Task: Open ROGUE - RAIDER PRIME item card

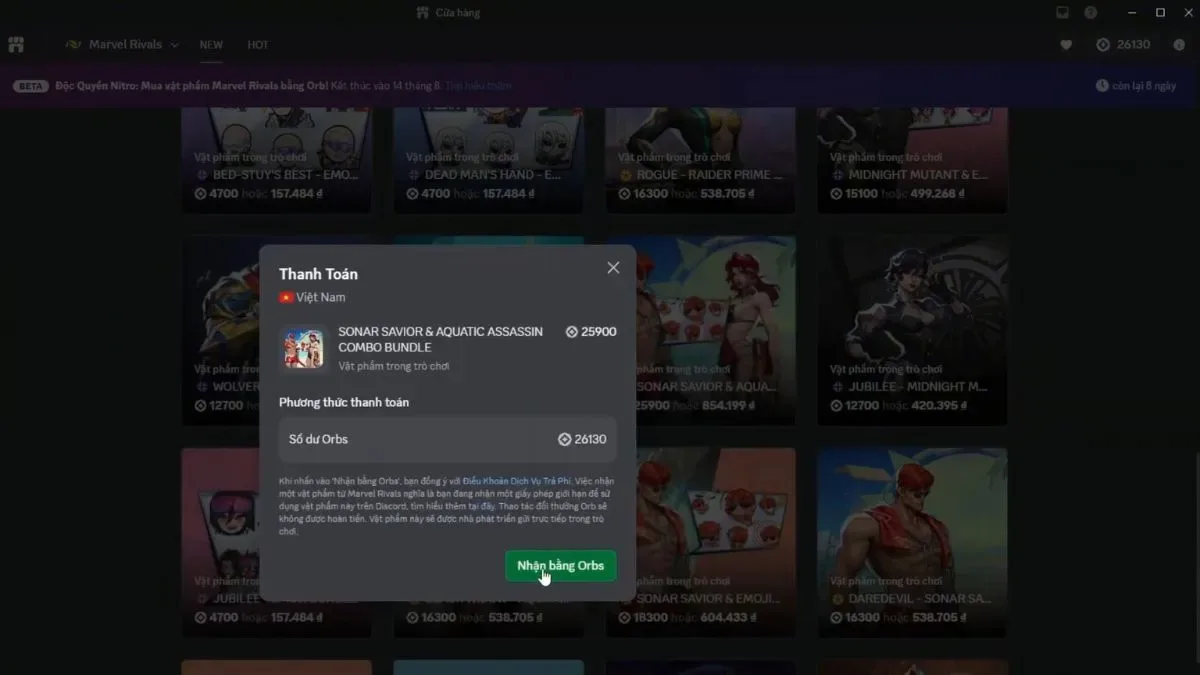Action: coord(700,160)
